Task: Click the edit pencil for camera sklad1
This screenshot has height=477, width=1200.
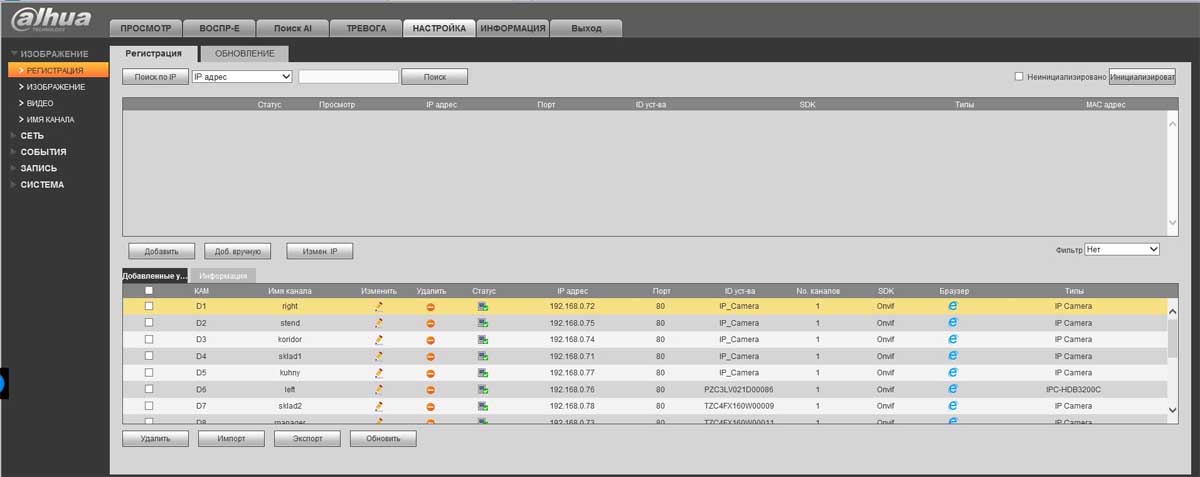Action: pos(379,356)
